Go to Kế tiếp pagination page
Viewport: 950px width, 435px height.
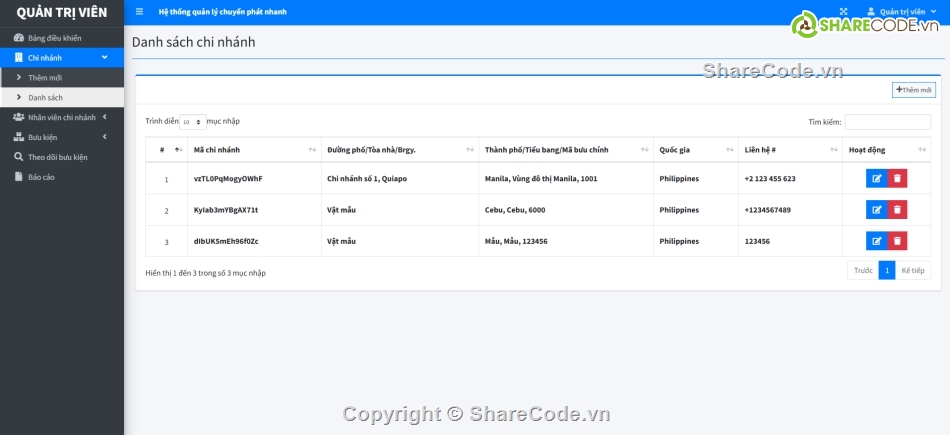point(912,271)
